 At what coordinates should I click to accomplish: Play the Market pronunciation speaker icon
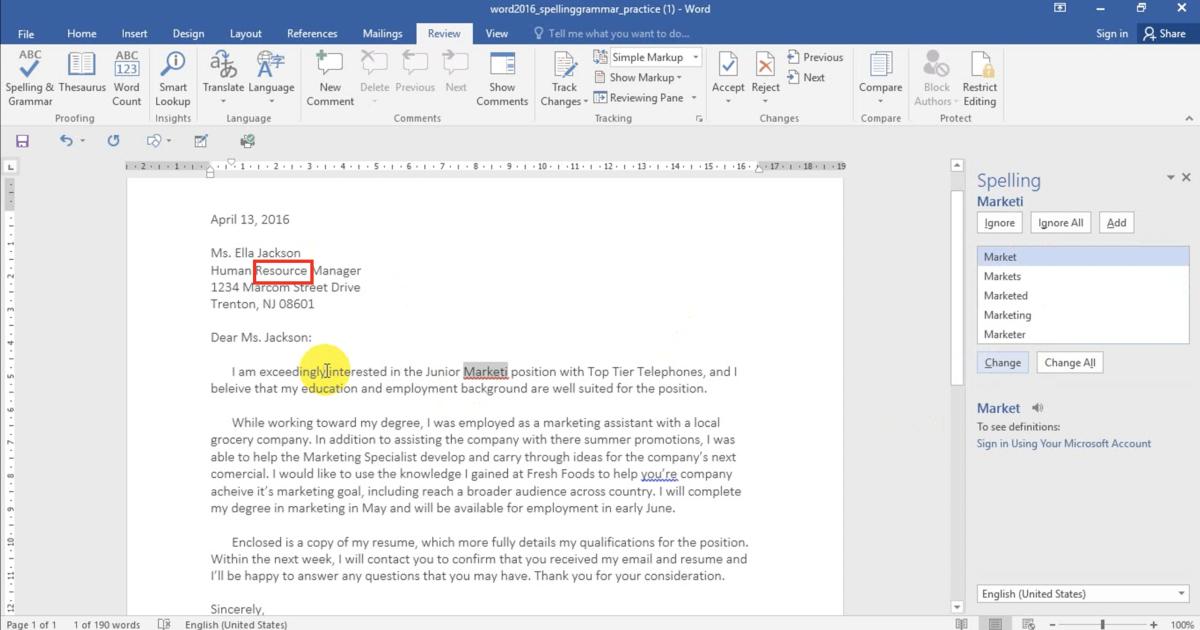tap(1037, 408)
